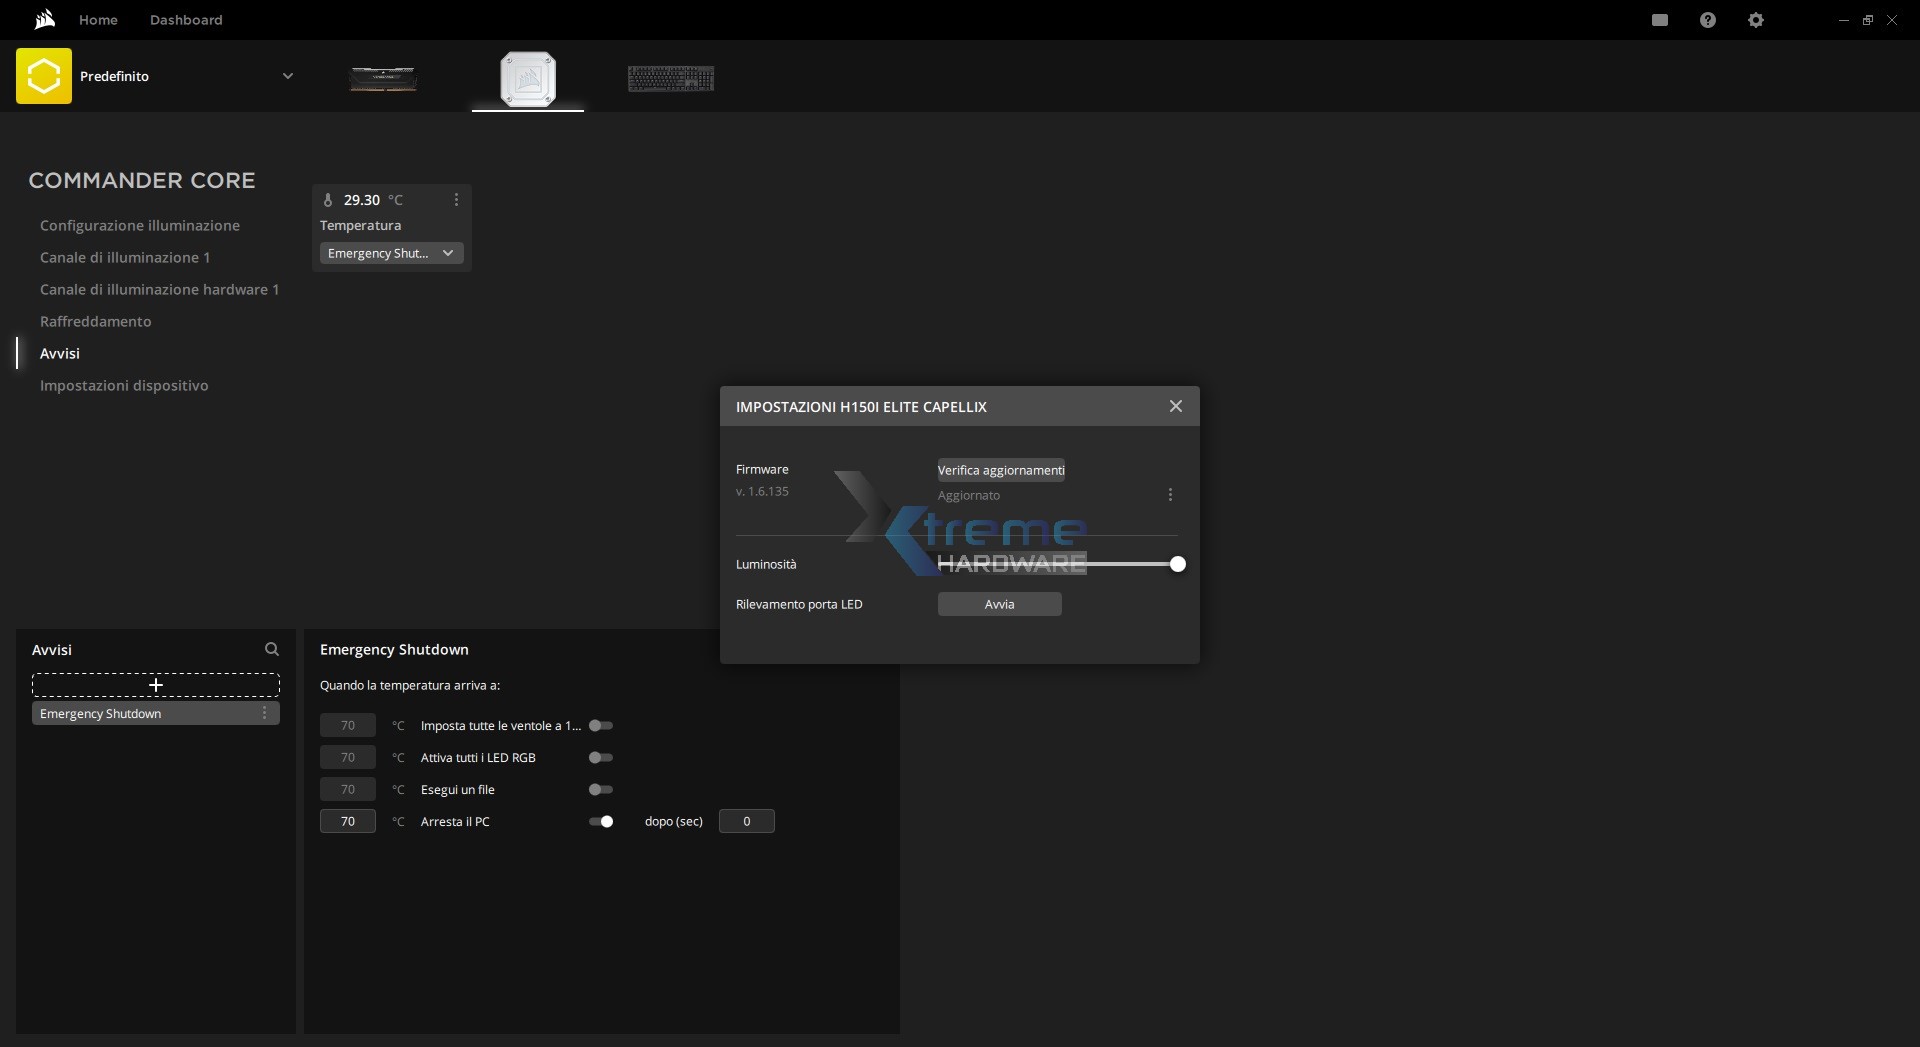Click the search icon in Avvisi panel
Image resolution: width=1920 pixels, height=1047 pixels.
point(272,650)
